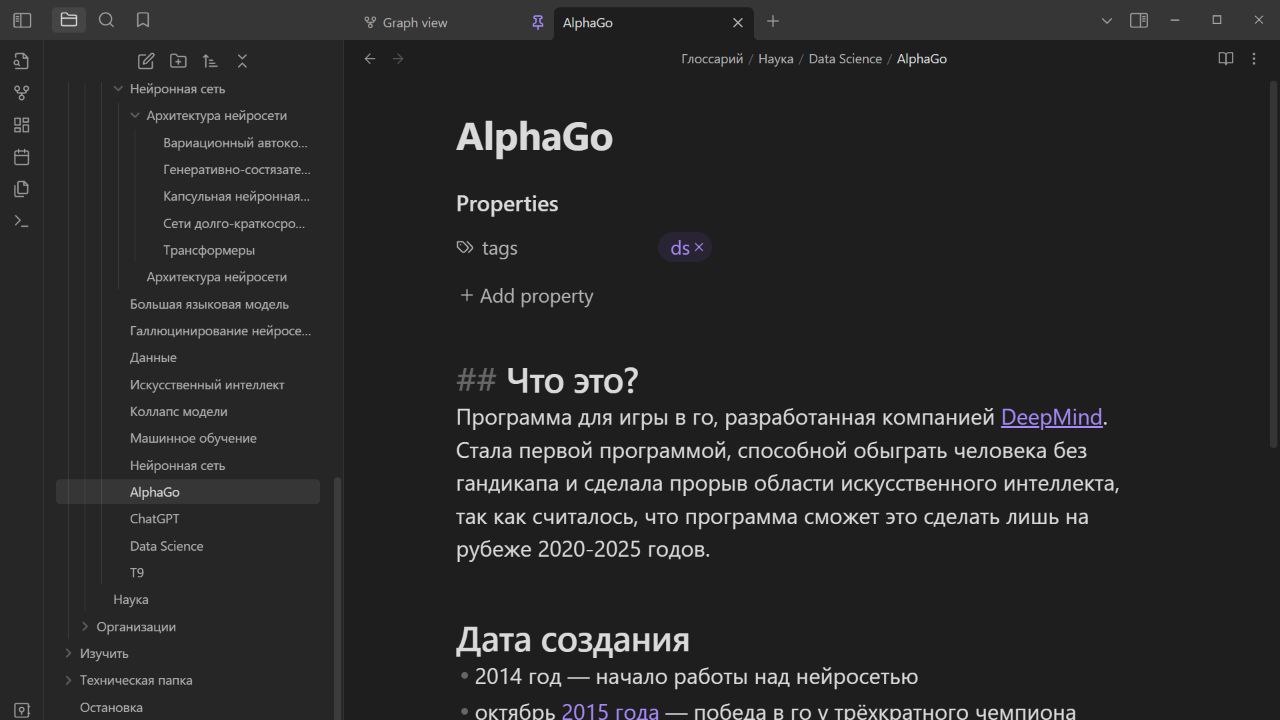Click the insert template ribbon icon

pyautogui.click(x=22, y=189)
